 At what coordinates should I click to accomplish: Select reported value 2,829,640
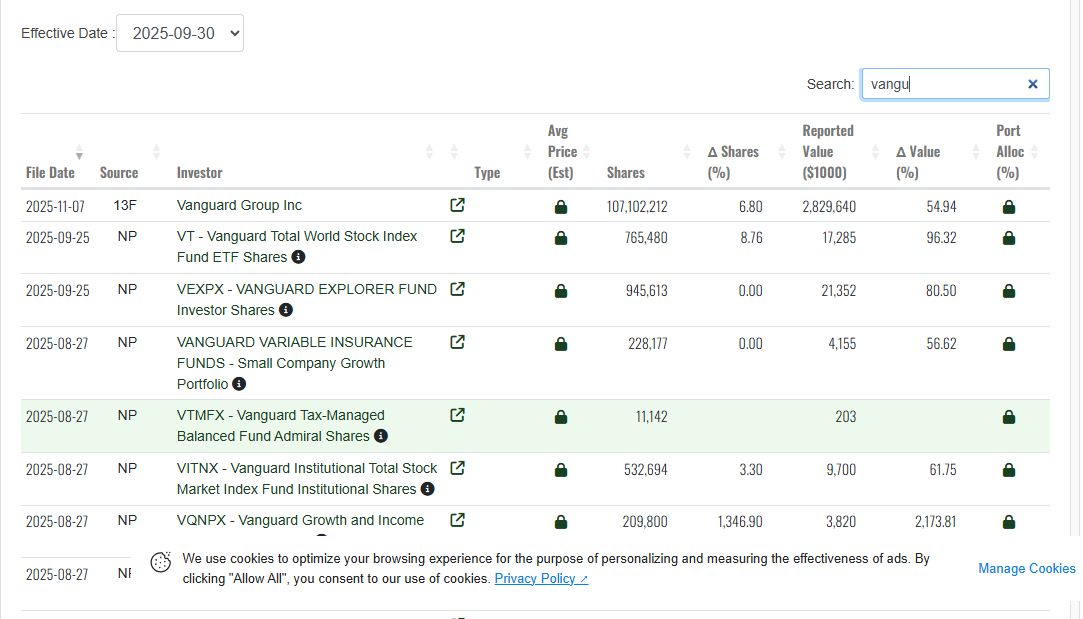click(x=829, y=207)
